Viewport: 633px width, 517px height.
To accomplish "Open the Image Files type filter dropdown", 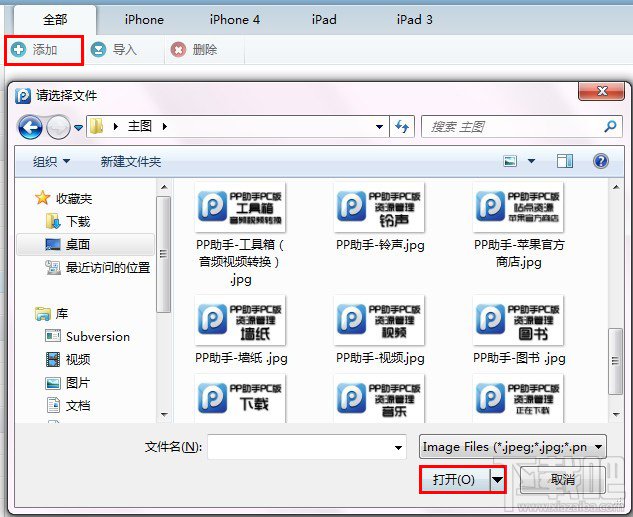I will click(513, 447).
